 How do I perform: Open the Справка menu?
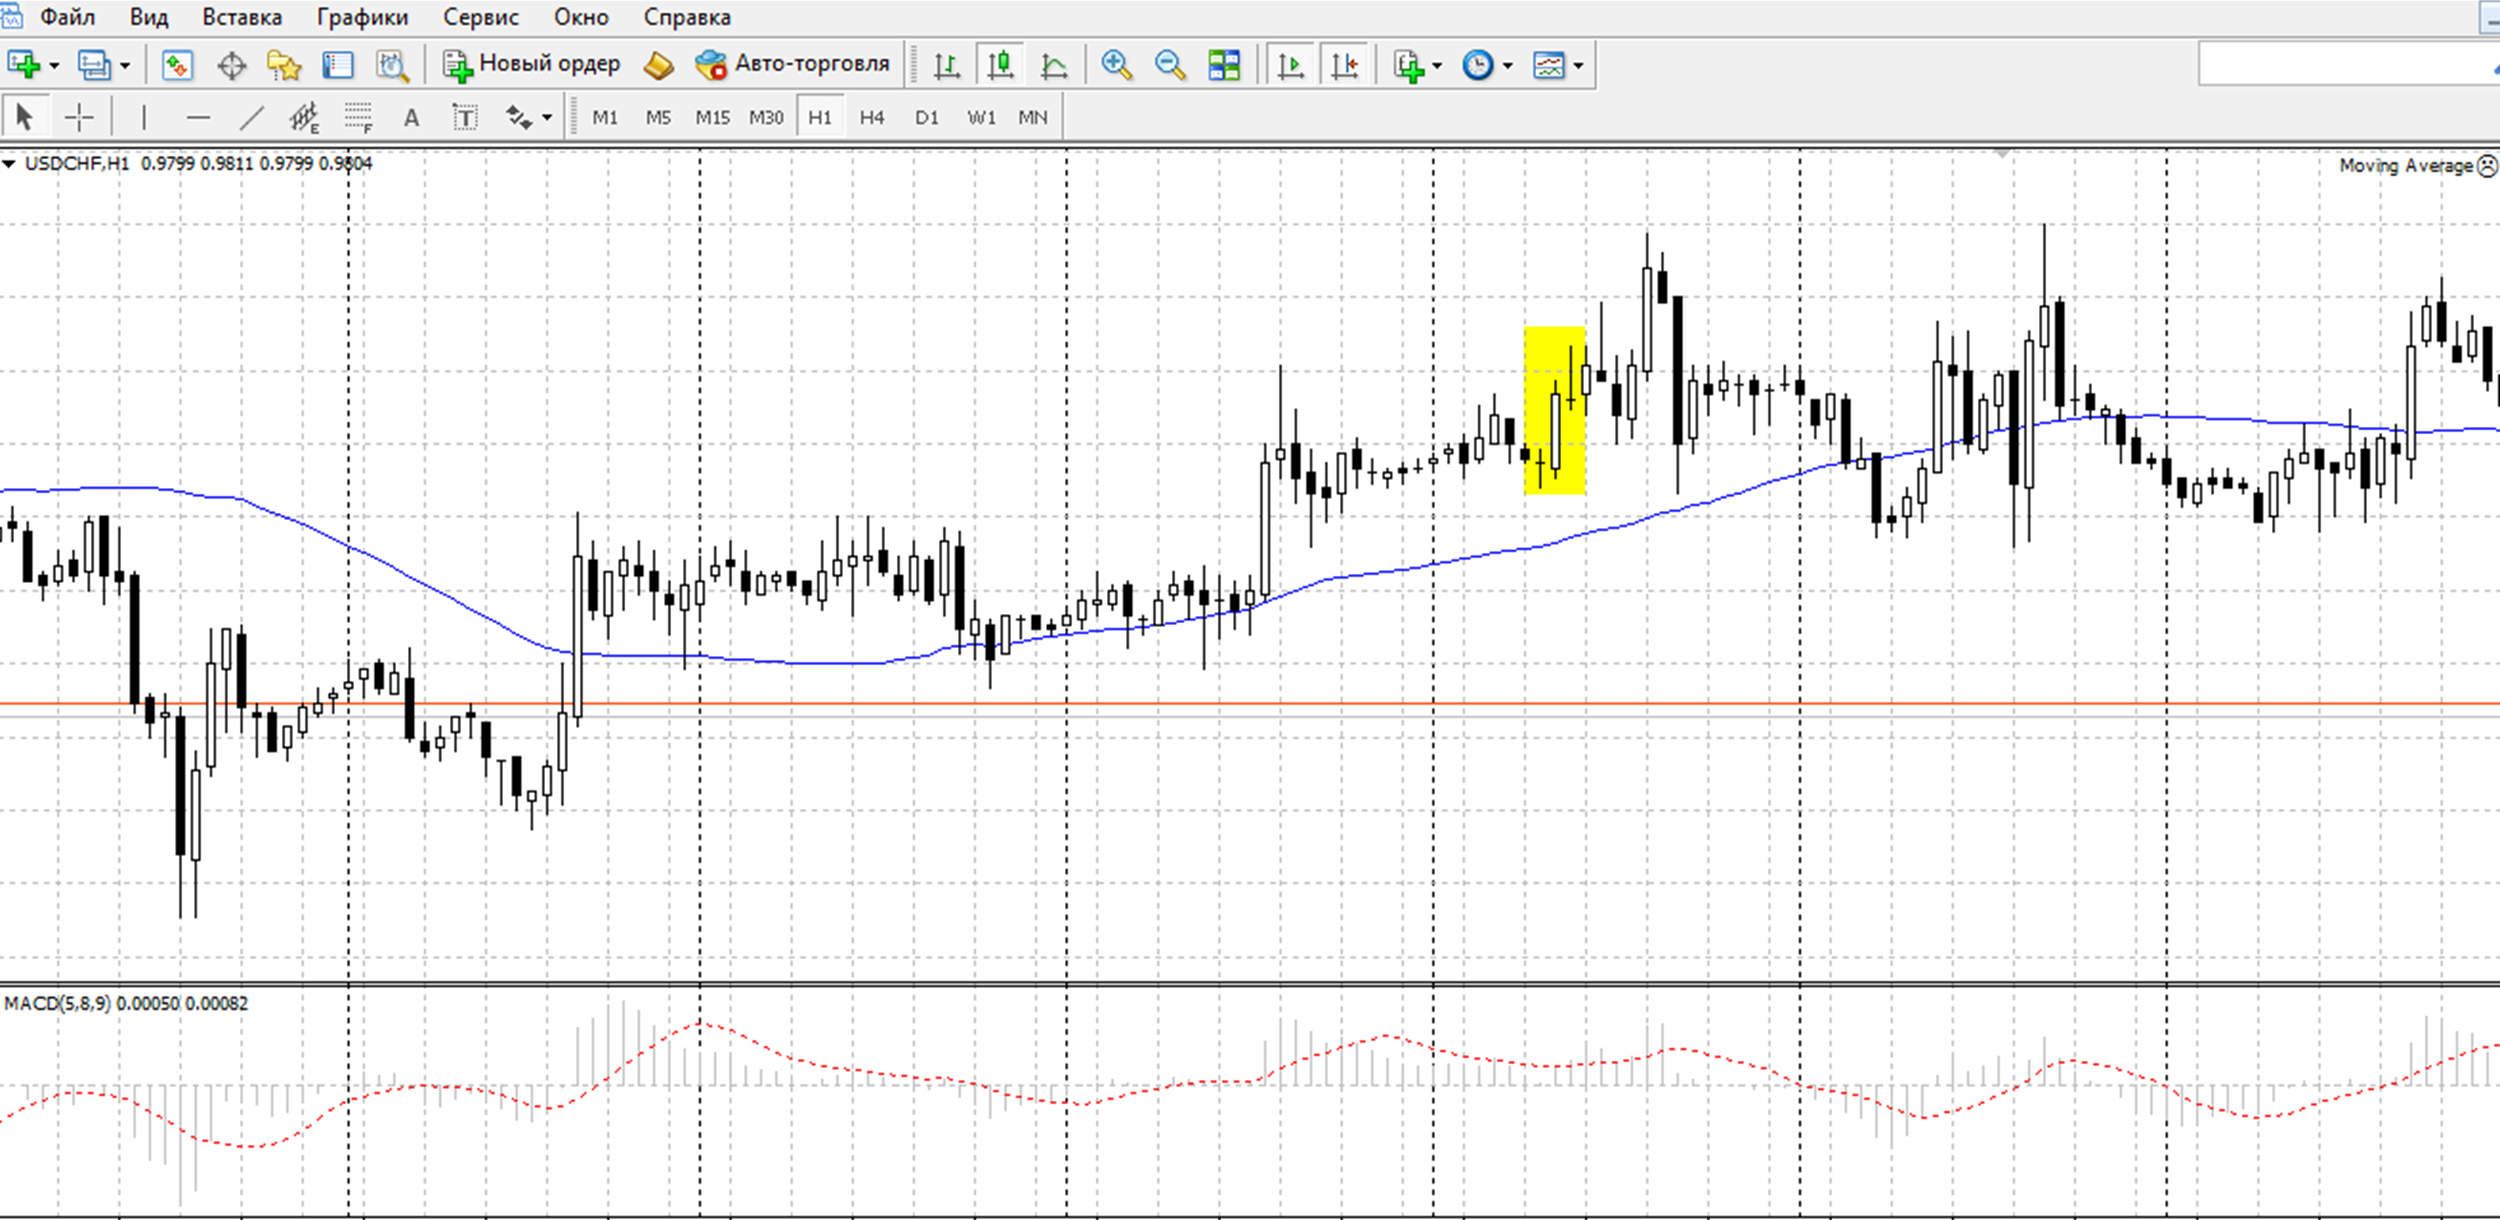687,17
